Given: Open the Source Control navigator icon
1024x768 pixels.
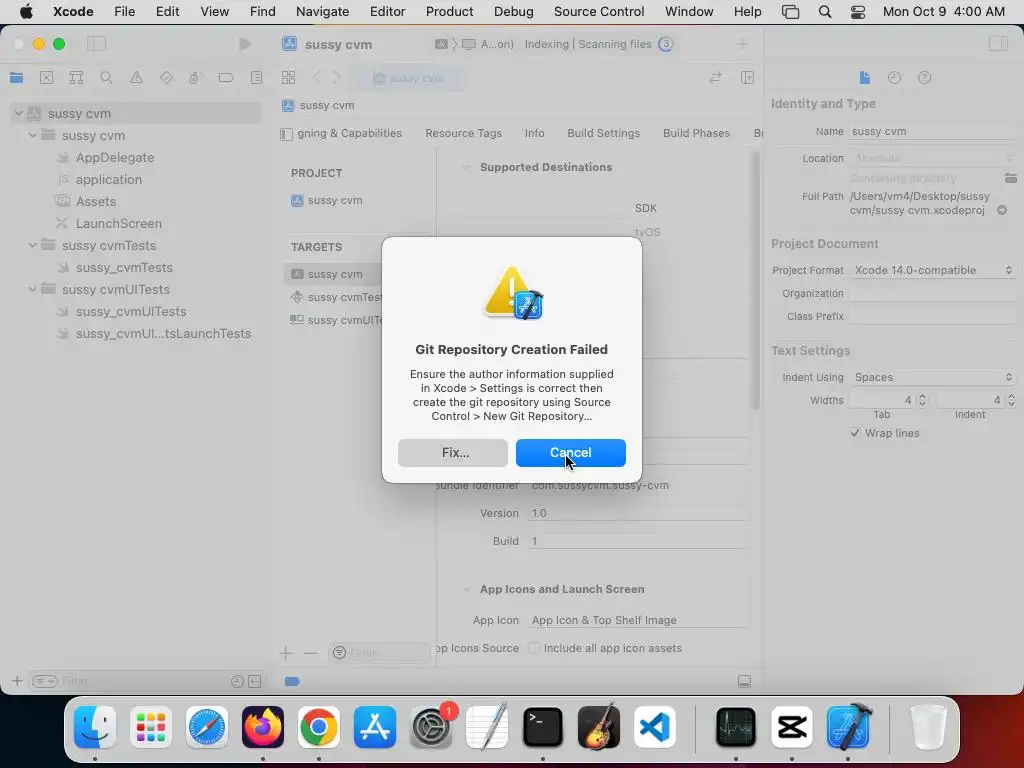Looking at the screenshot, I should pyautogui.click(x=46, y=78).
